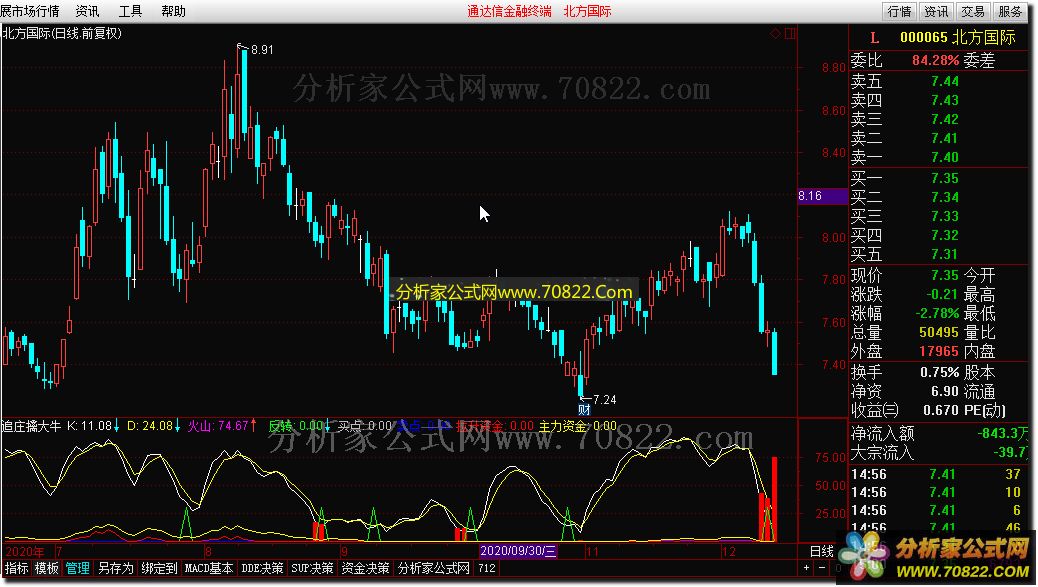
Task: Click the highlighted 管理 button
Action: [x=77, y=568]
